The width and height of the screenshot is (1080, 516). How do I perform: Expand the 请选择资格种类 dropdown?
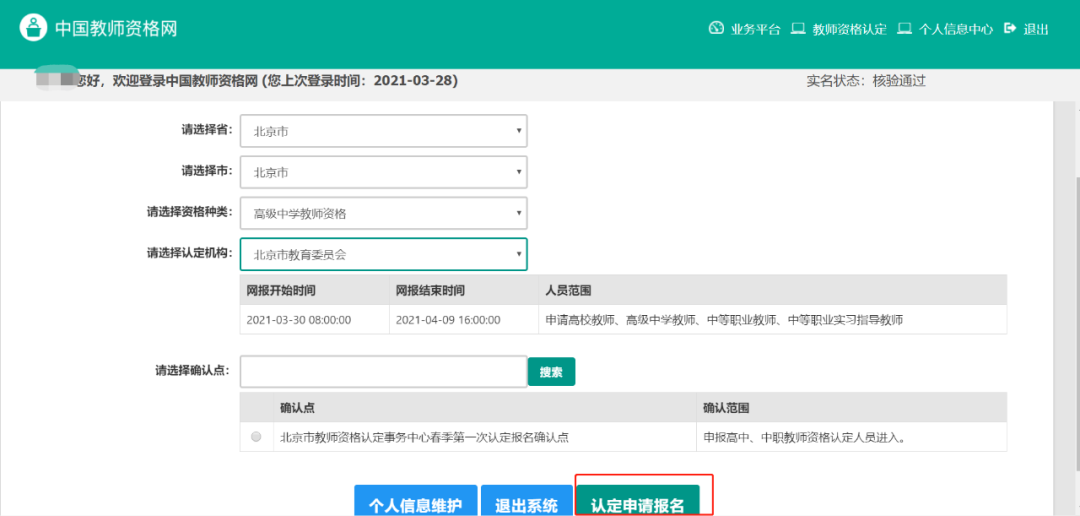tap(383, 213)
